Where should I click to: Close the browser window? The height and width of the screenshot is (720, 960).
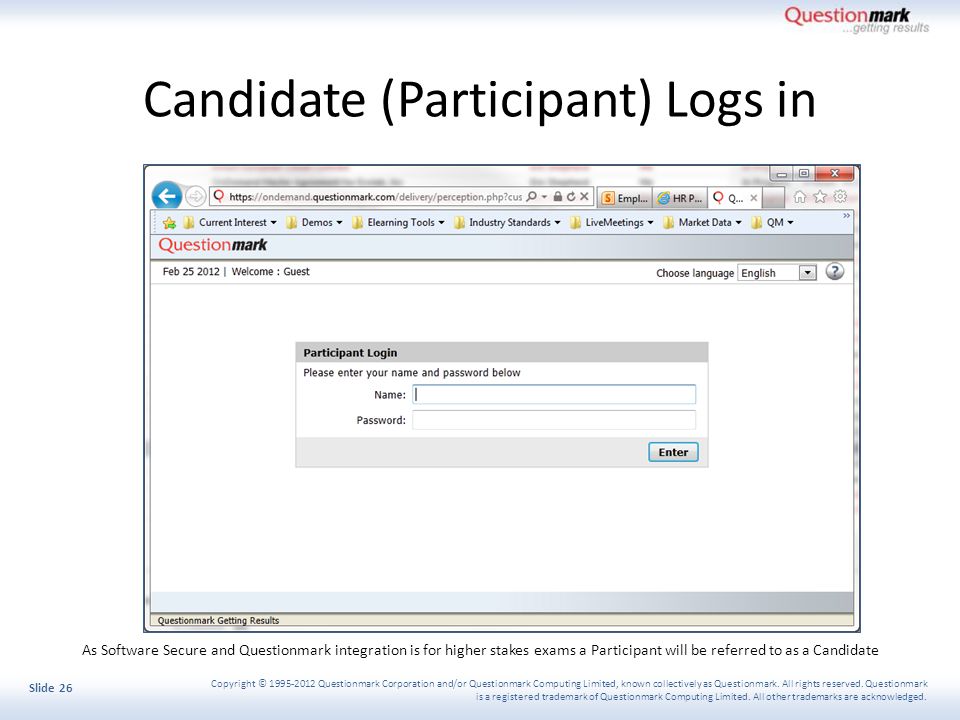[x=834, y=174]
